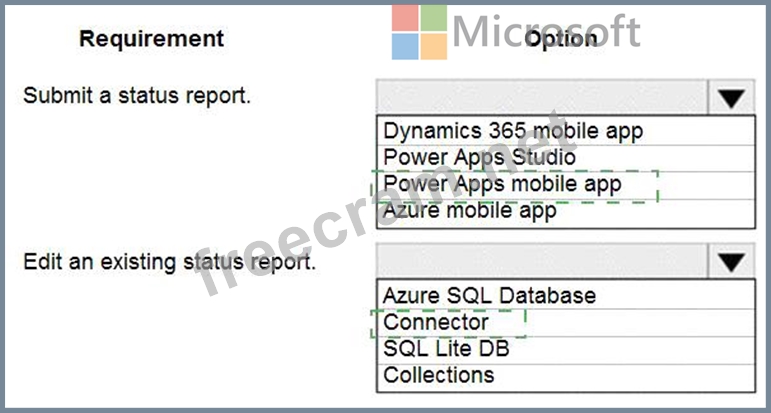The height and width of the screenshot is (413, 771).
Task: Click the 'Submit a status report.' requirement text
Action: [x=137, y=95]
